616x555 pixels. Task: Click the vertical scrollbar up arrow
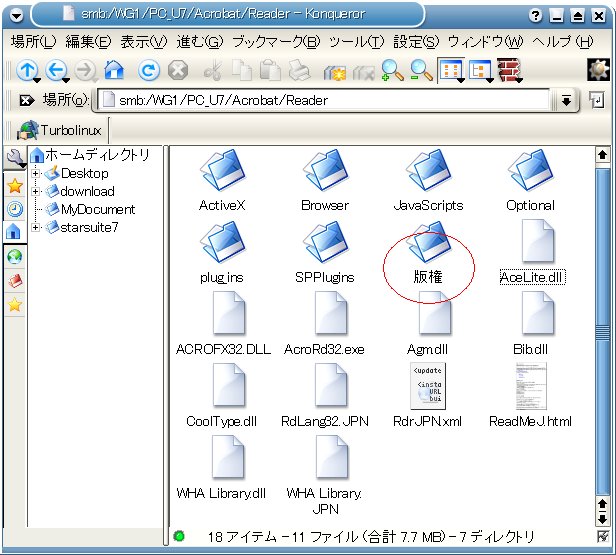602,155
